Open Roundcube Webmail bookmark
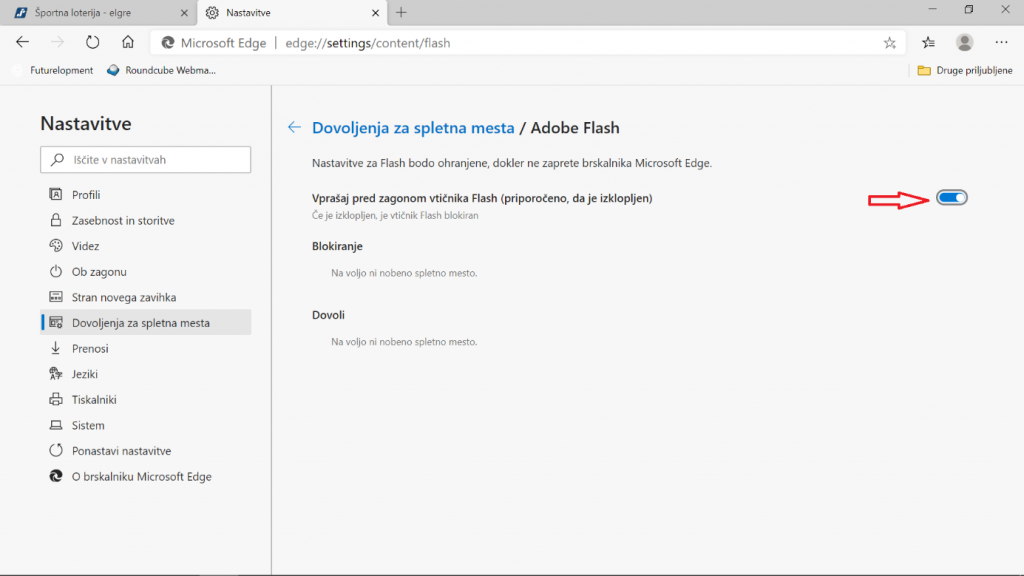This screenshot has height=576, width=1024. pos(161,70)
